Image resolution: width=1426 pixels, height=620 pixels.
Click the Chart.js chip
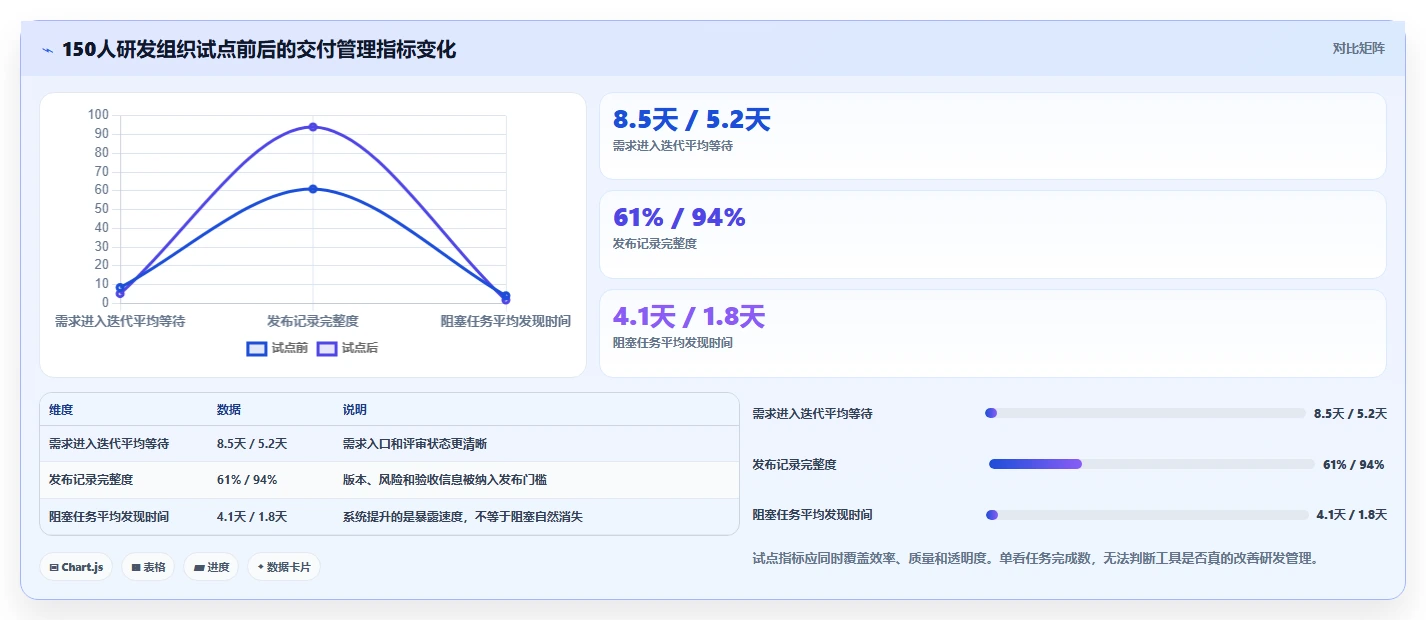point(77,567)
